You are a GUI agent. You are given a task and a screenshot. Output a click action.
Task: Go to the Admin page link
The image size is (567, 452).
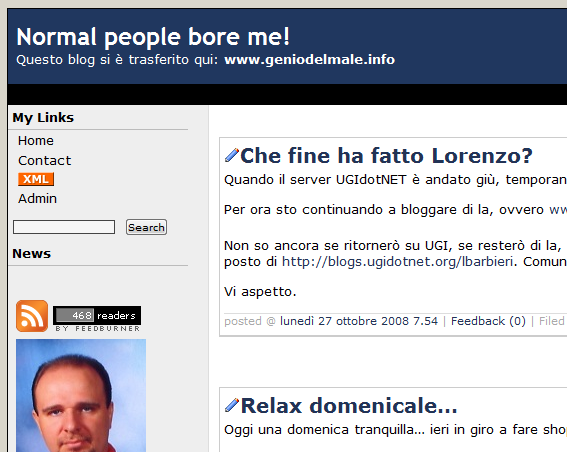click(x=38, y=199)
